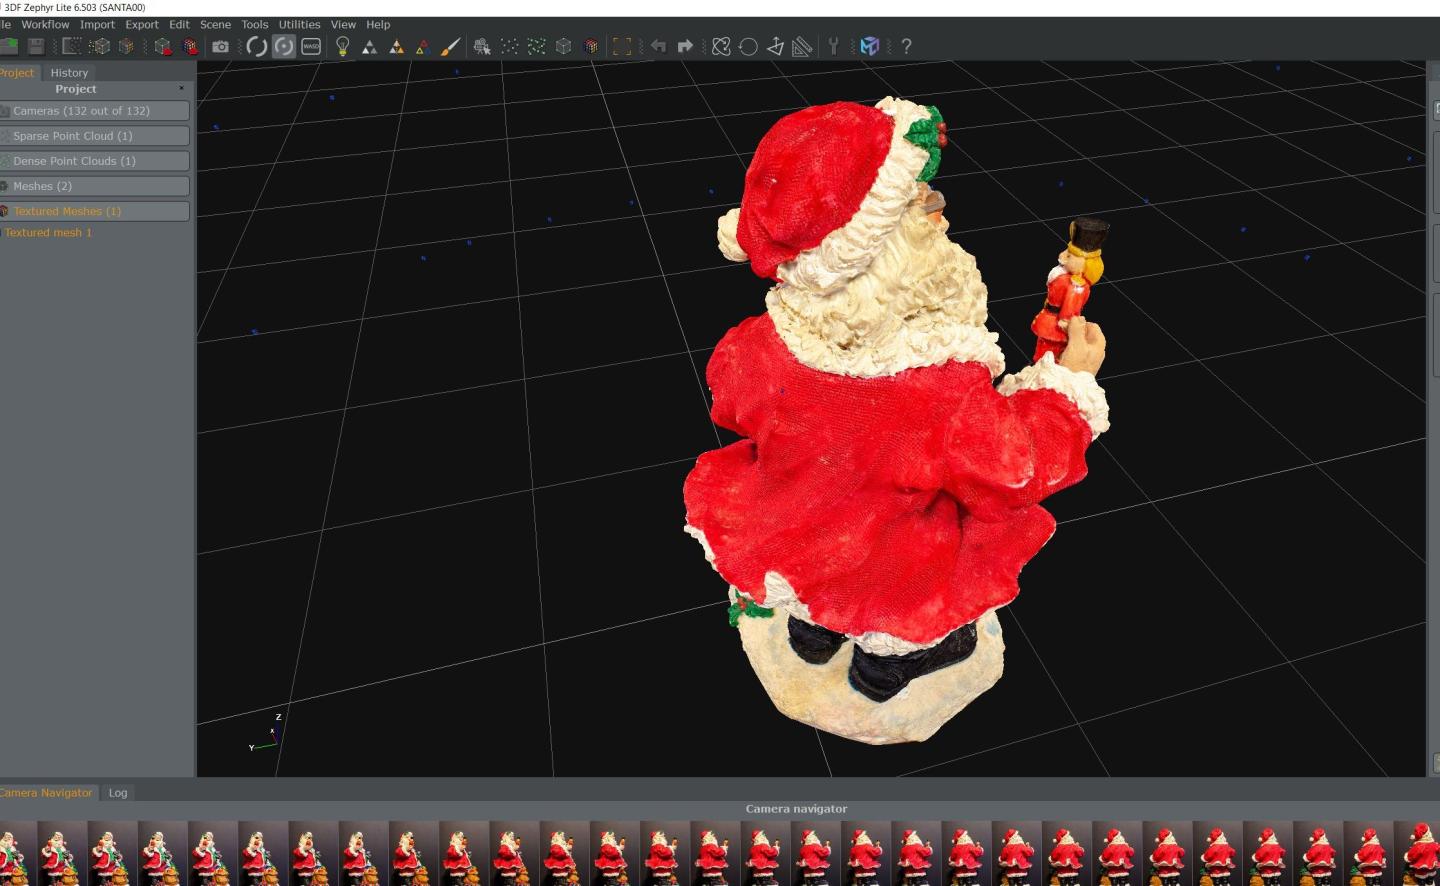Click the camera screenshot icon in toolbar
The height and width of the screenshot is (886, 1440).
point(220,46)
